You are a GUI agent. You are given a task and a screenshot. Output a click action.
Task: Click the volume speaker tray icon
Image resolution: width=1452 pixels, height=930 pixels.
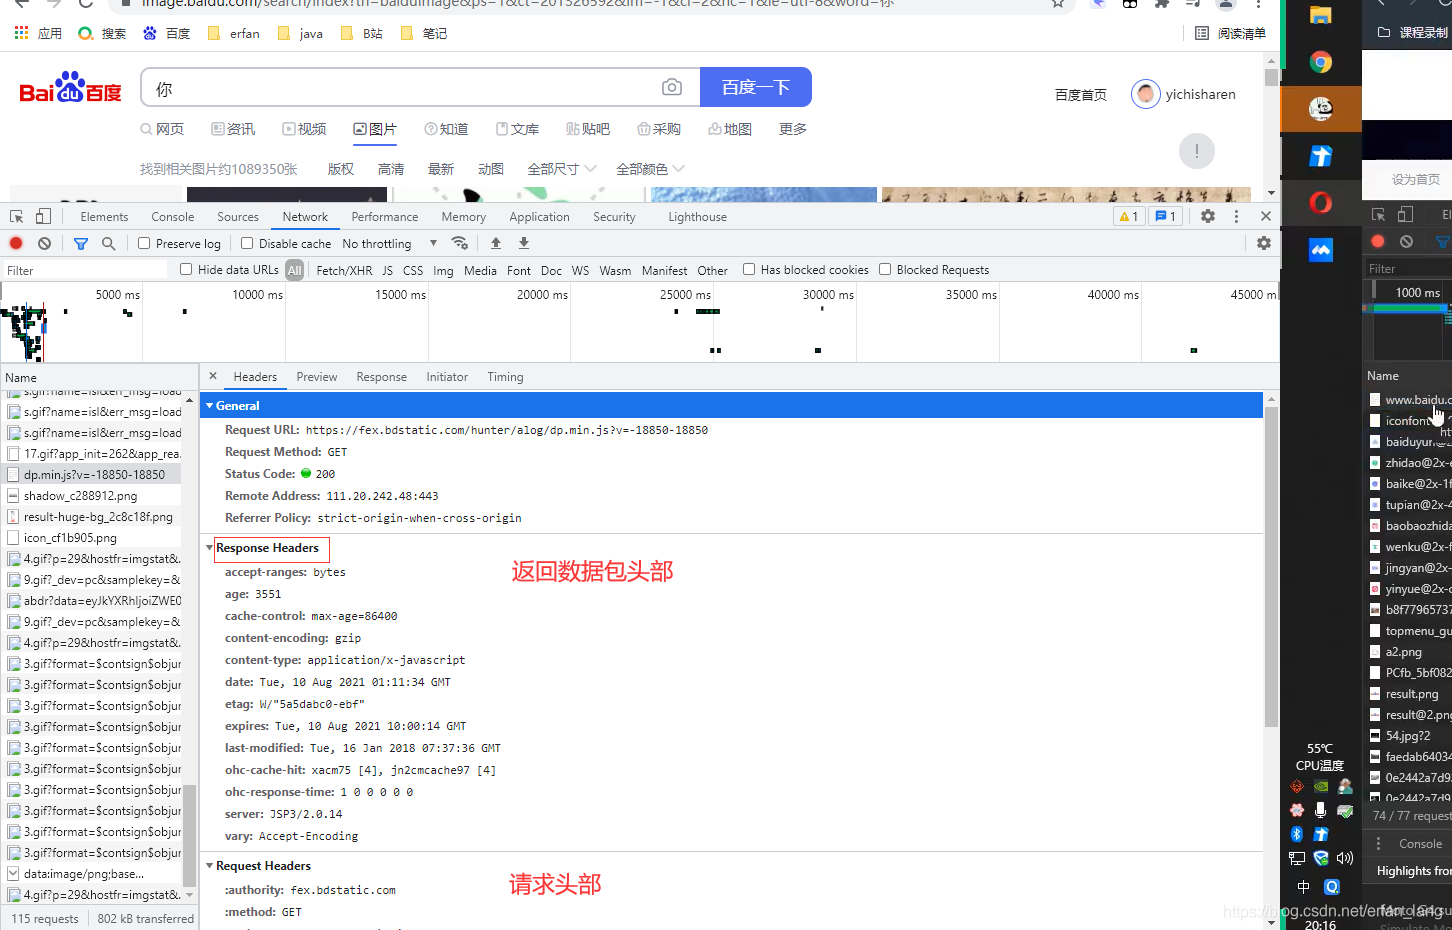pyautogui.click(x=1345, y=858)
